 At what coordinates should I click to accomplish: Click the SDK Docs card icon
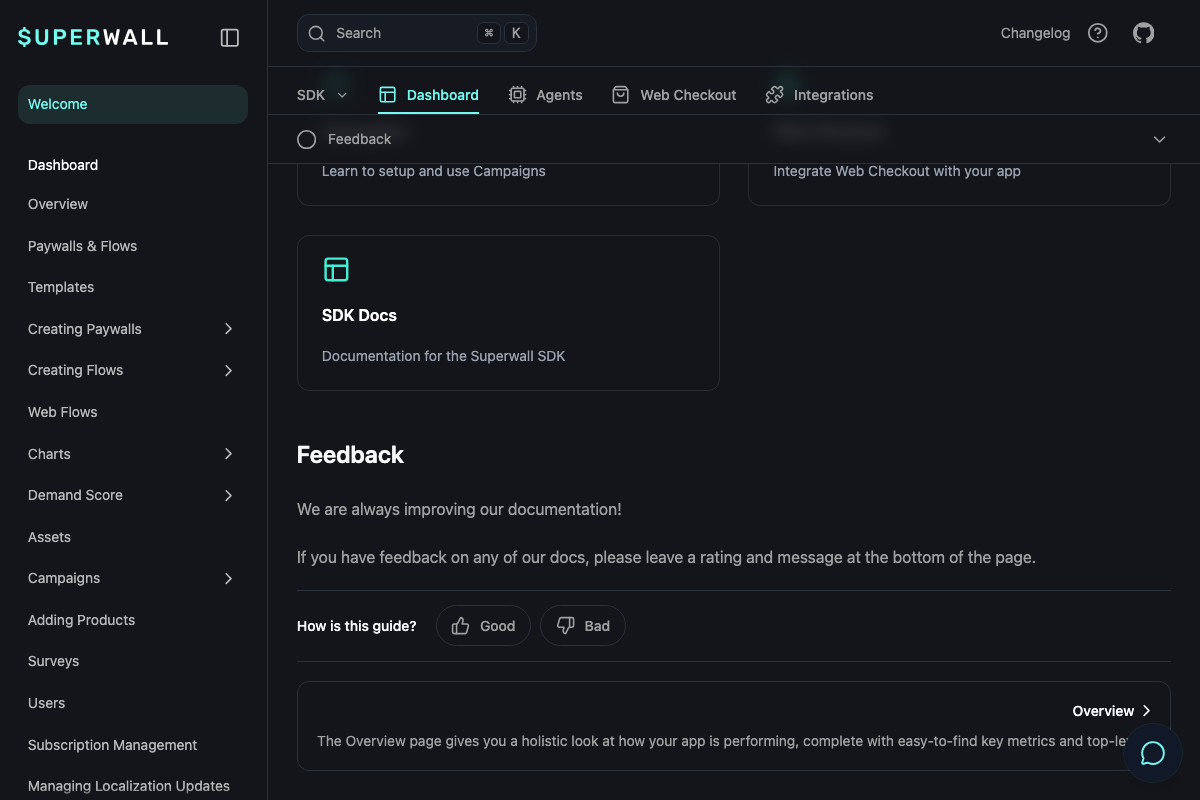(336, 269)
